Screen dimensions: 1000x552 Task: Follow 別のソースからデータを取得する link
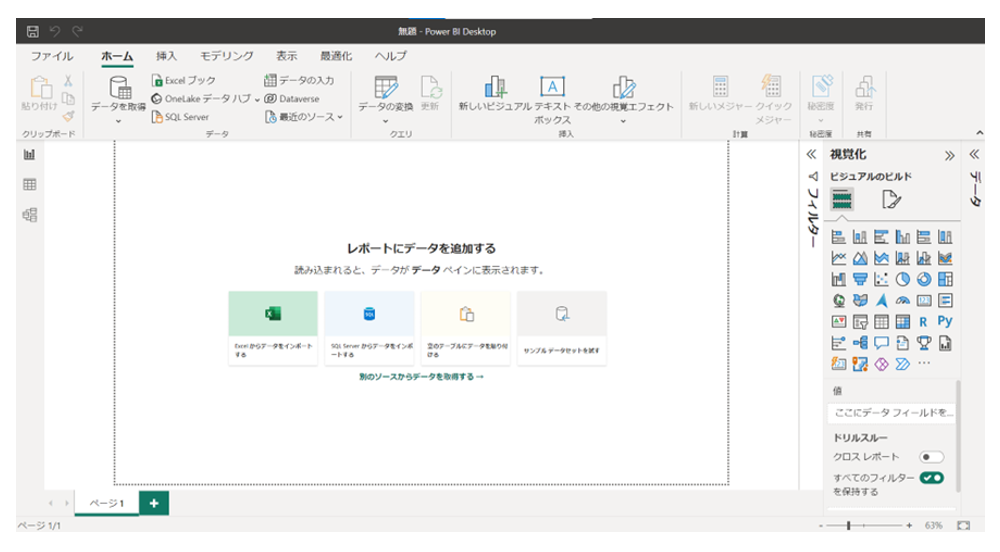(421, 377)
